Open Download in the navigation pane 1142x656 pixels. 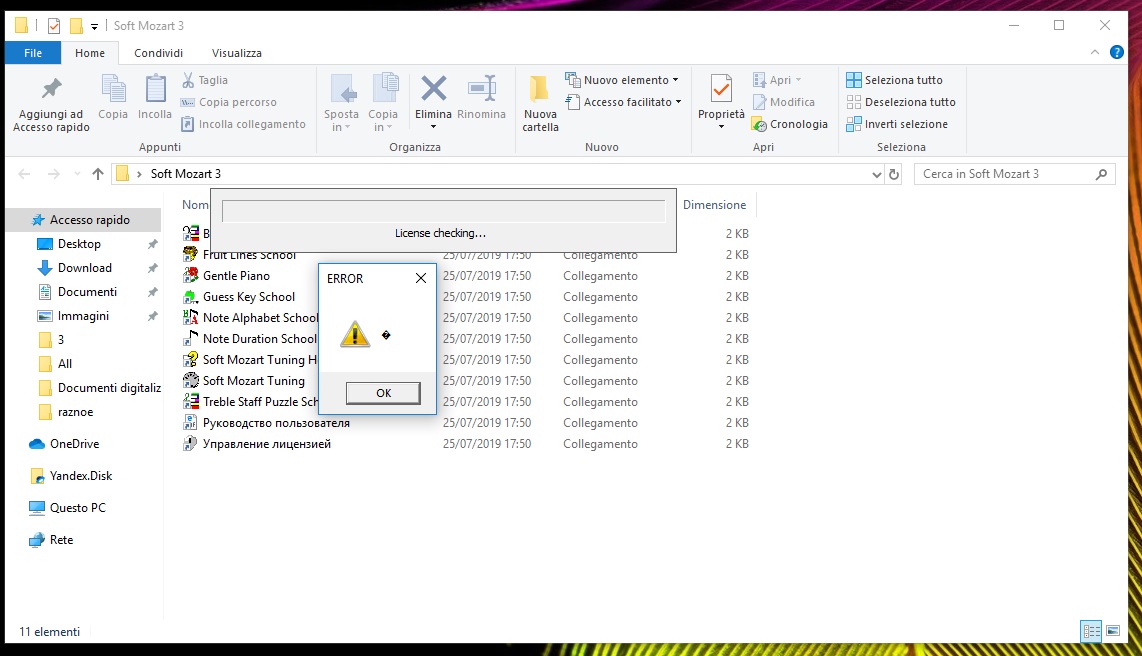tap(84, 268)
